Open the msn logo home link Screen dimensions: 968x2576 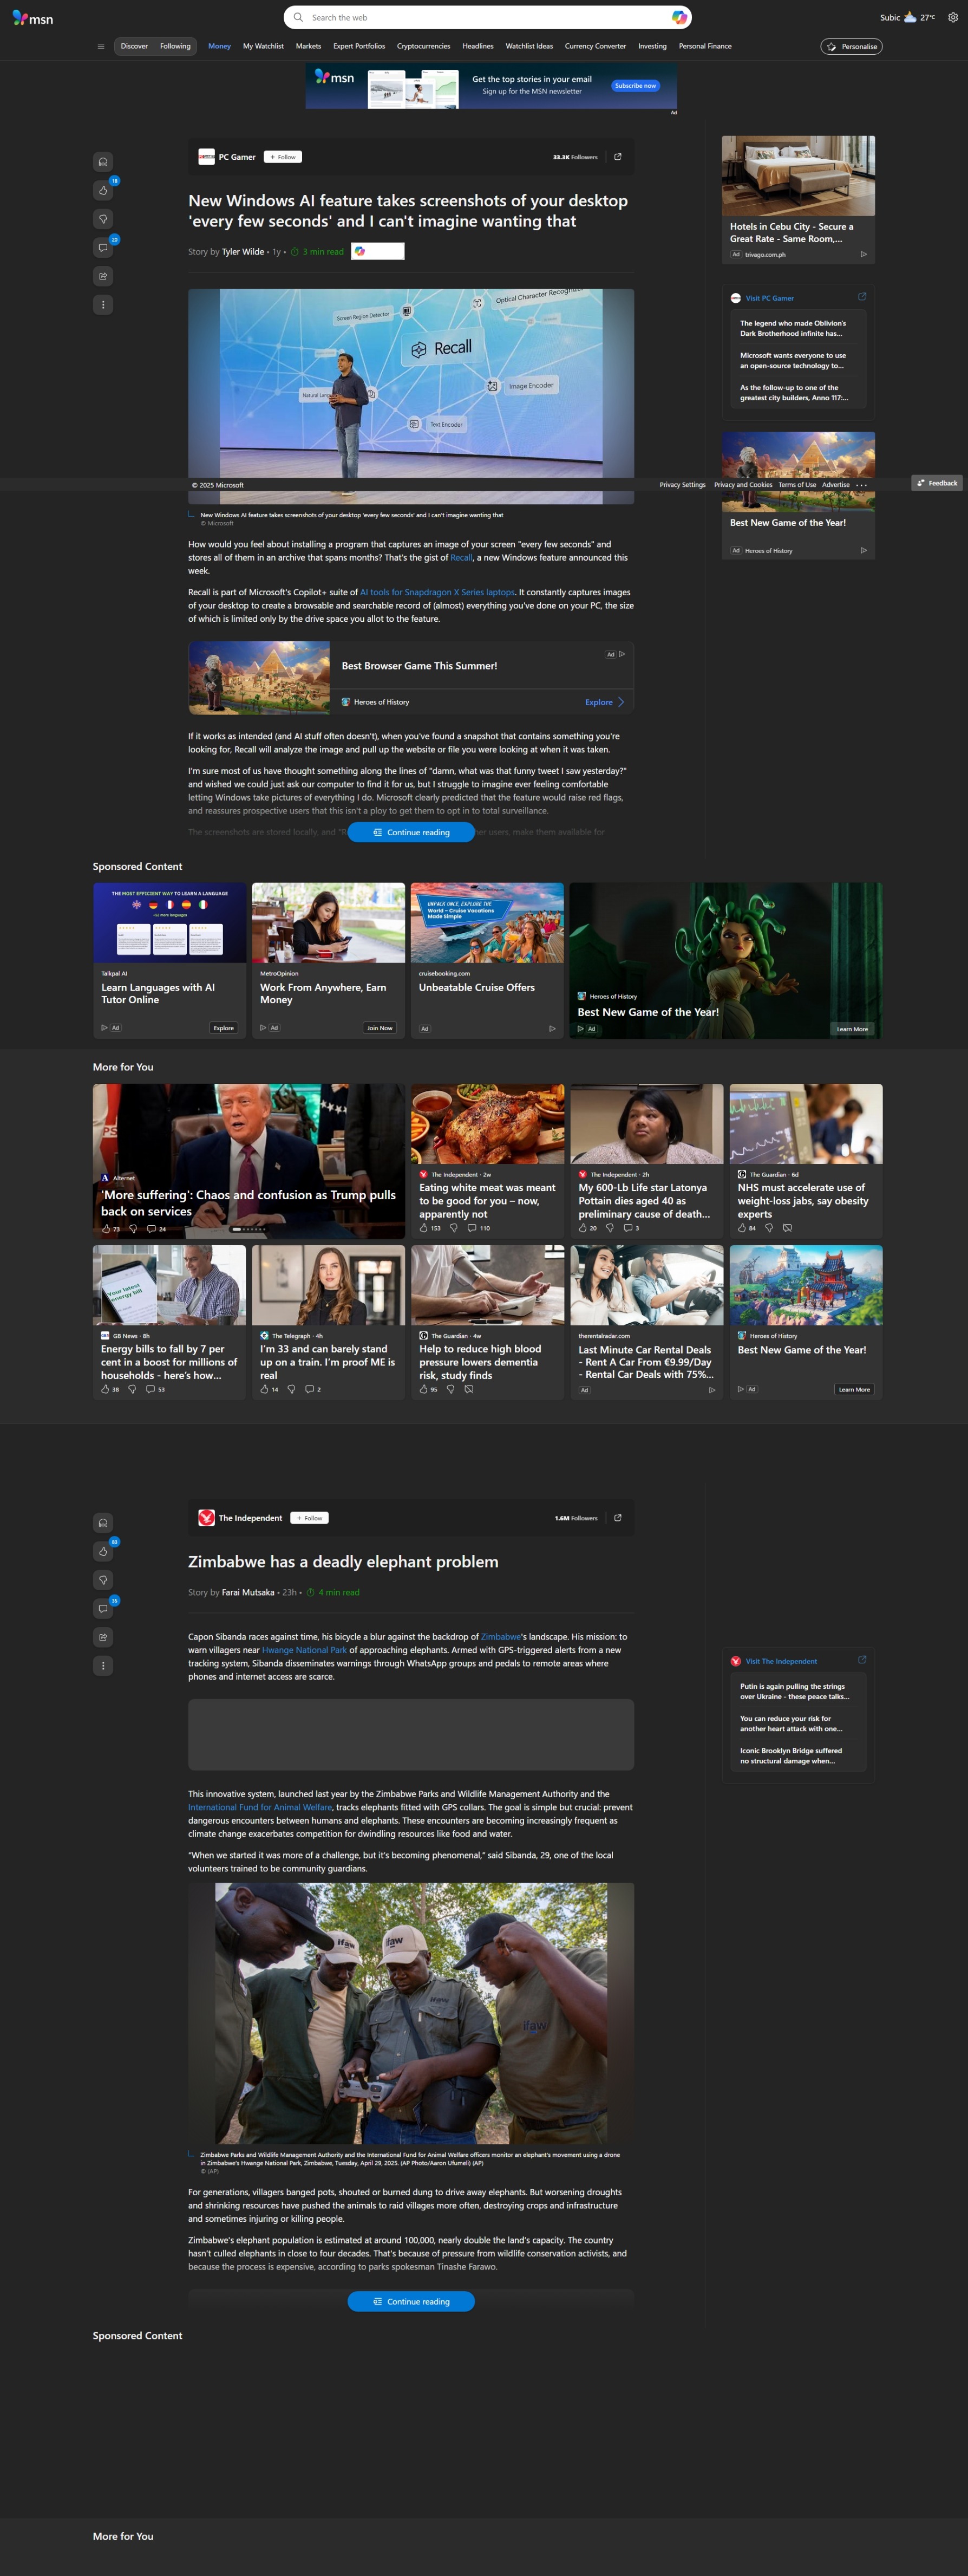(x=33, y=18)
